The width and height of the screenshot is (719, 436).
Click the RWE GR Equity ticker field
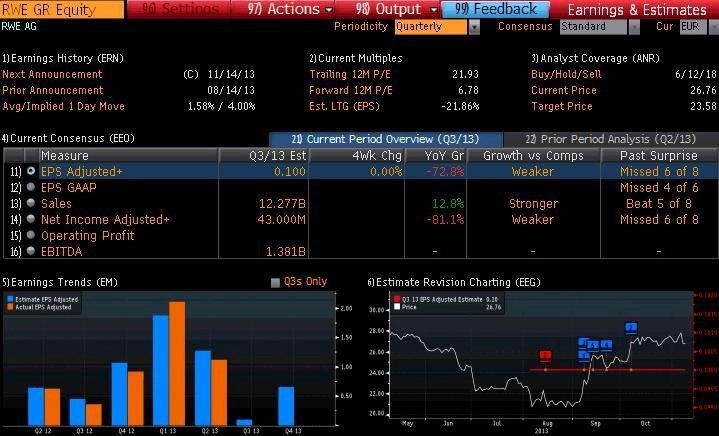pyautogui.click(x=62, y=9)
